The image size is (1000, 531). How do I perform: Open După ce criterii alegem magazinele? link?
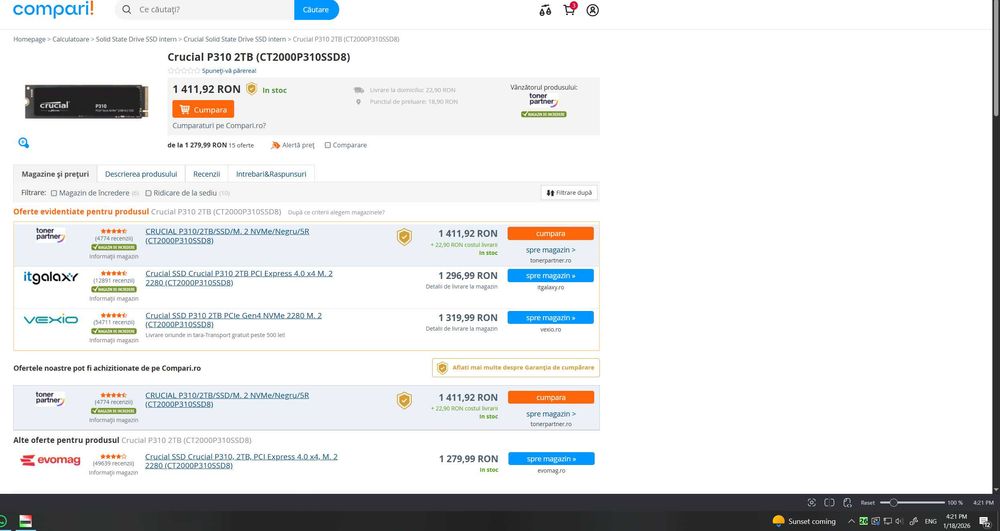[x=336, y=212]
